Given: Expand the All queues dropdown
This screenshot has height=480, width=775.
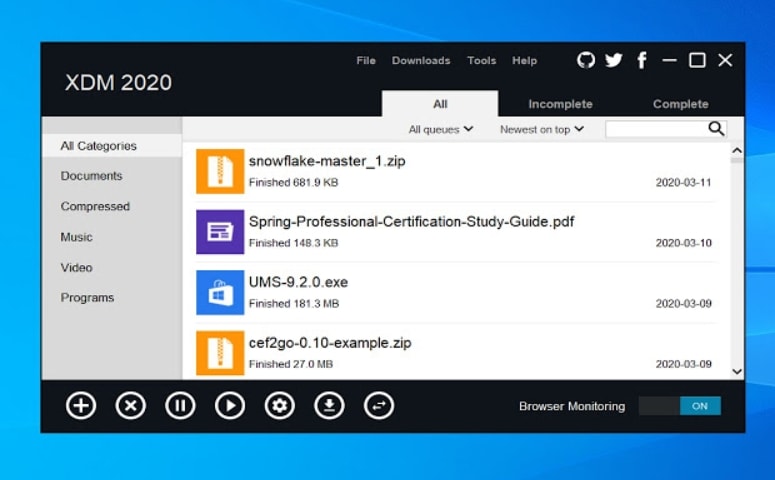Looking at the screenshot, I should click(440, 130).
